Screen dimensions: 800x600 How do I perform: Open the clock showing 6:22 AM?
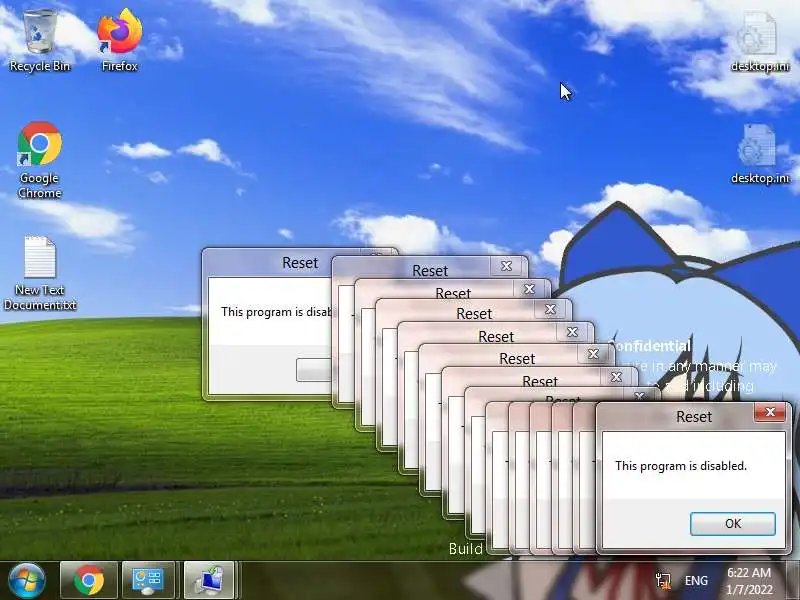pyautogui.click(x=749, y=581)
